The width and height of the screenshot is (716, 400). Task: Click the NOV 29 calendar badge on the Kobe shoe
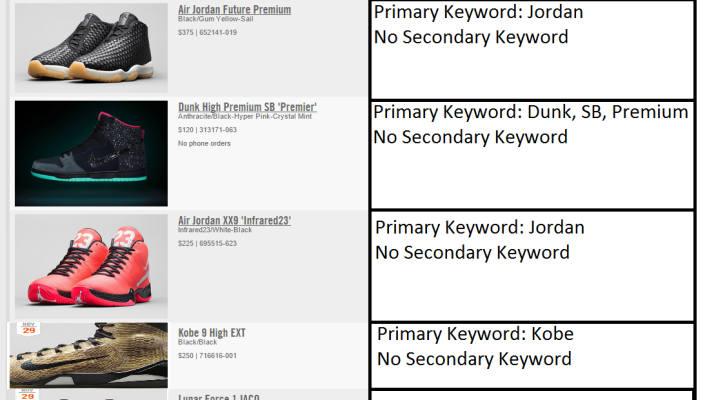pos(29,330)
